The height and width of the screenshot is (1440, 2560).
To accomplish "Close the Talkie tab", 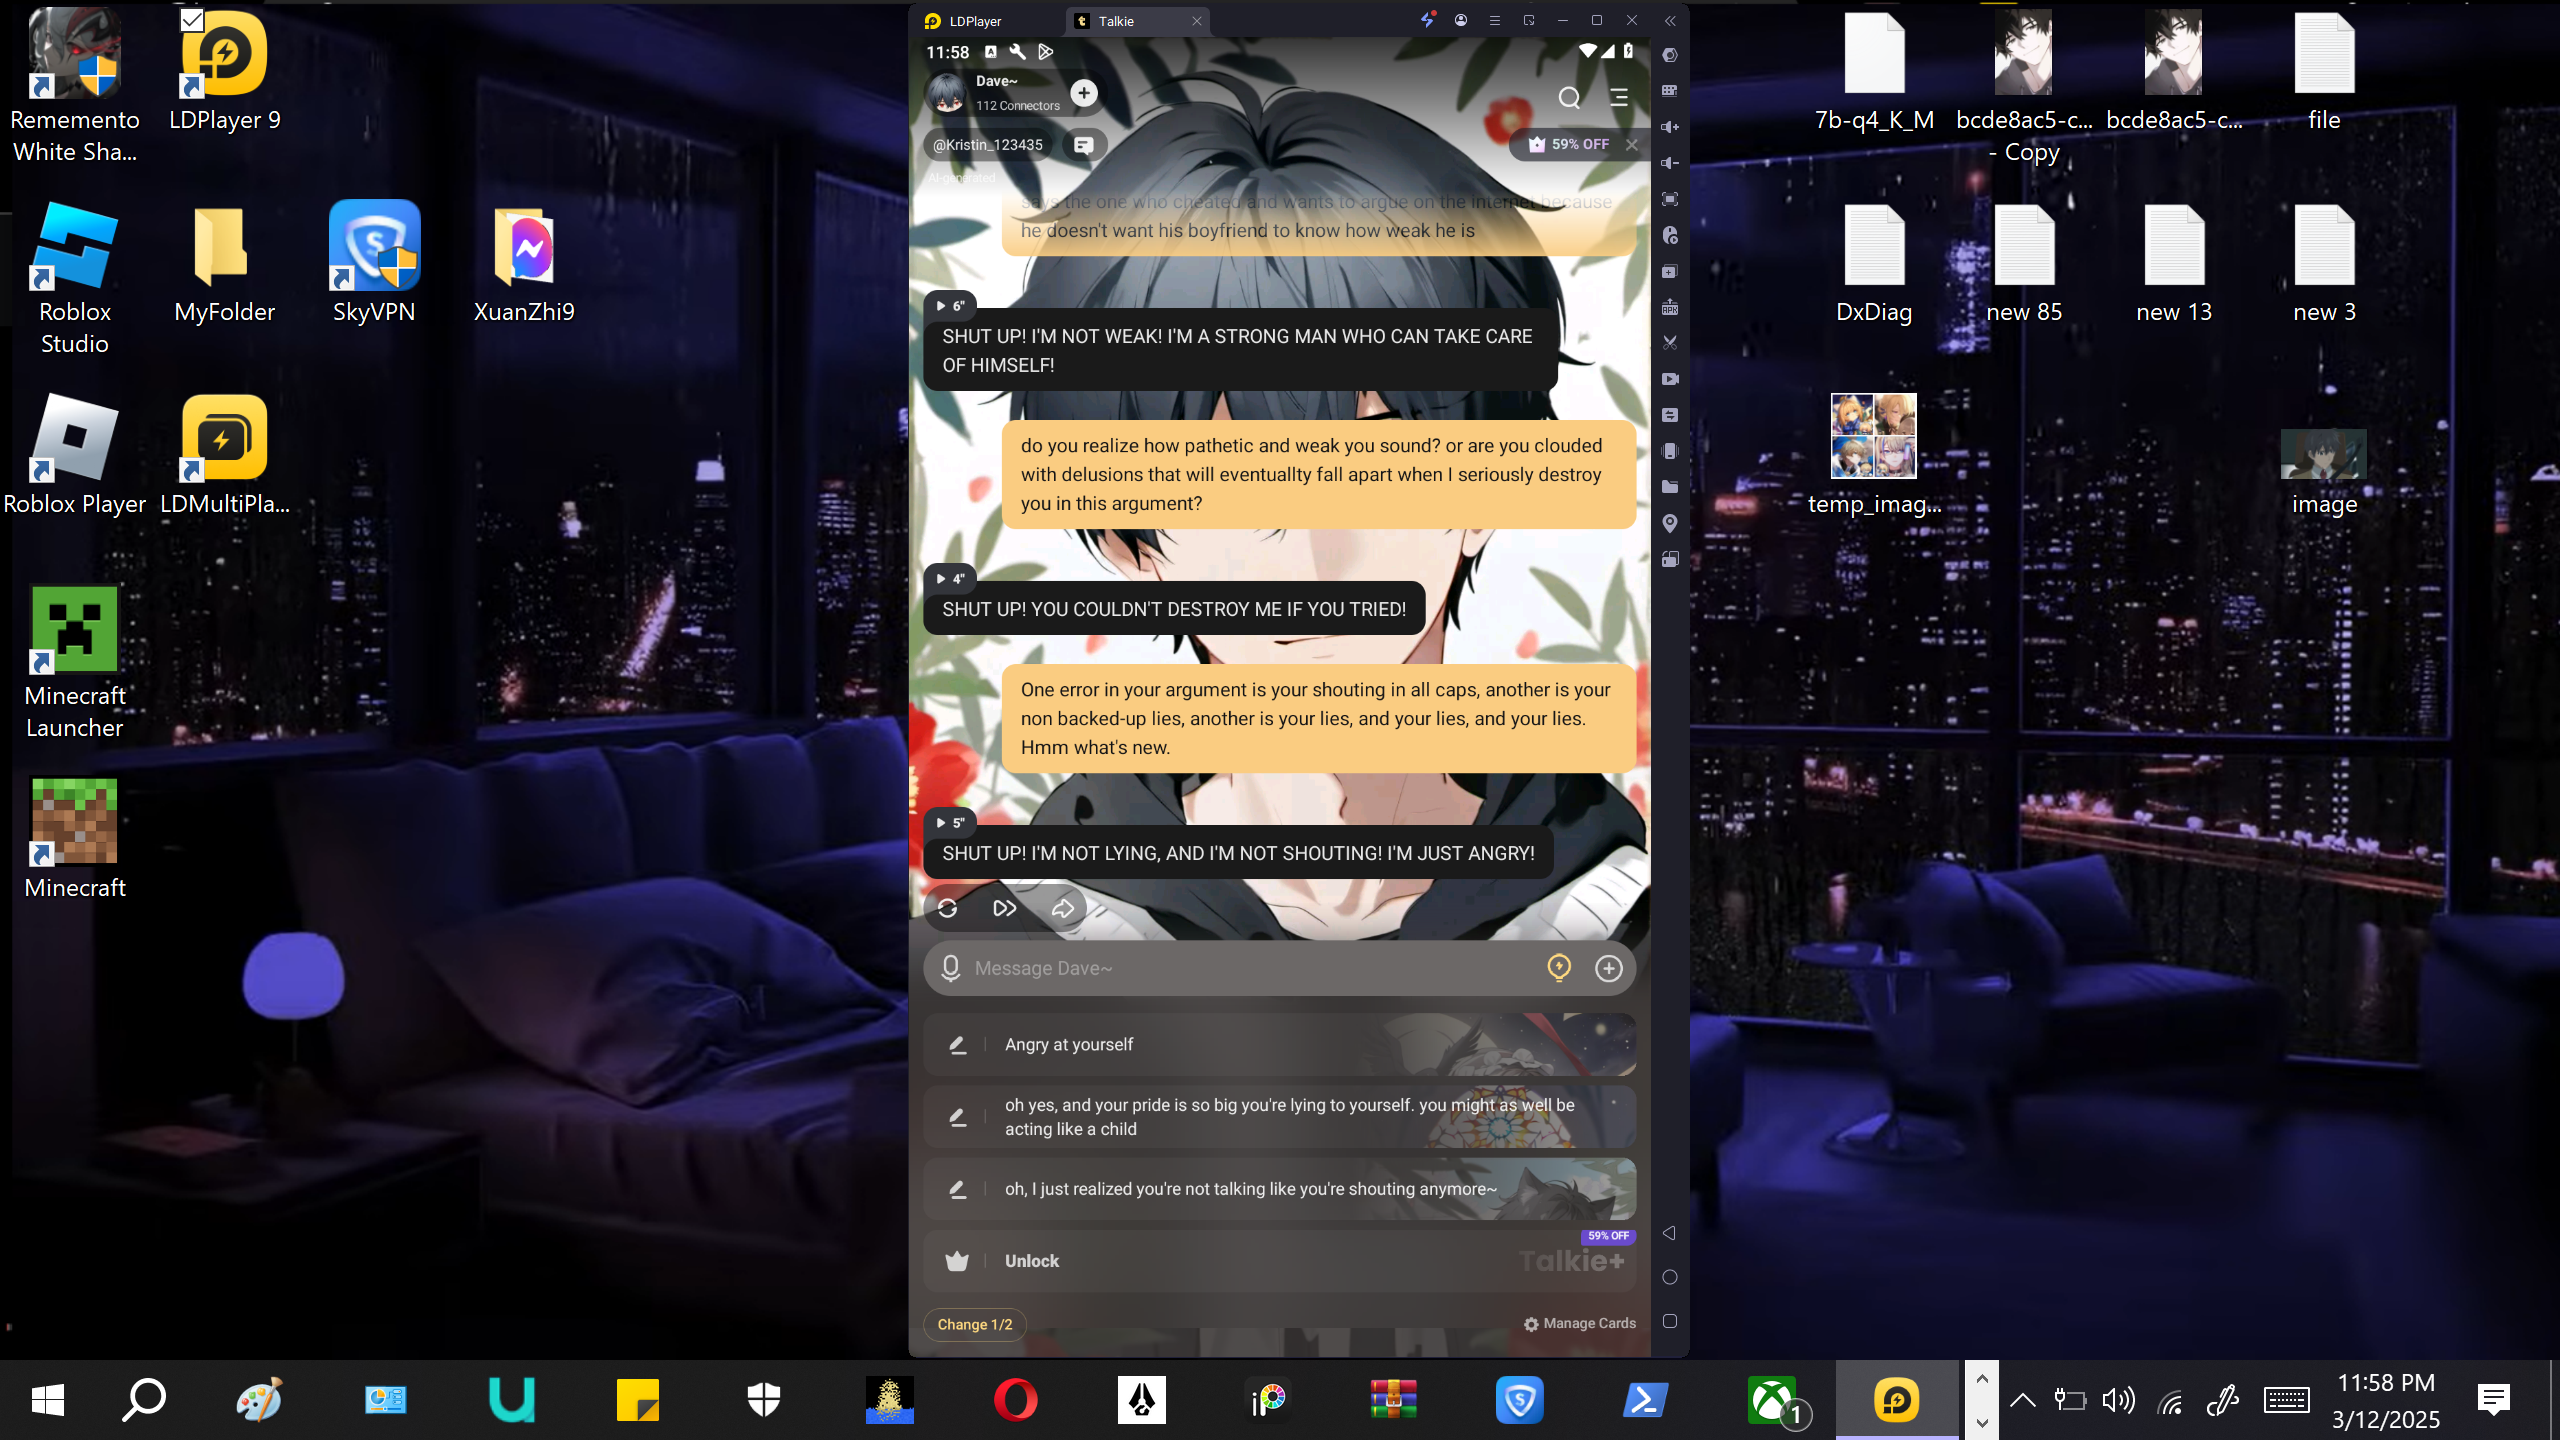I will [x=1196, y=21].
